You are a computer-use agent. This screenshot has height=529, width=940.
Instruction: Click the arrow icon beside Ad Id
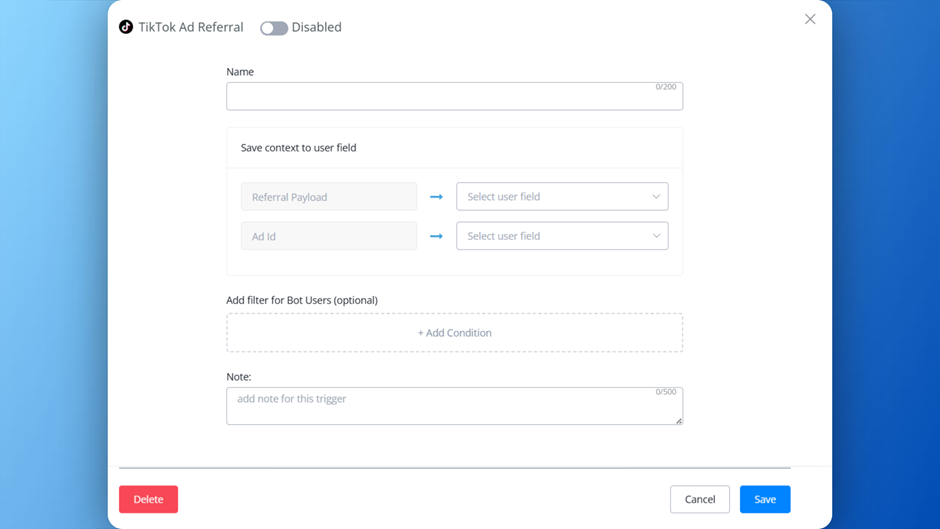[436, 236]
